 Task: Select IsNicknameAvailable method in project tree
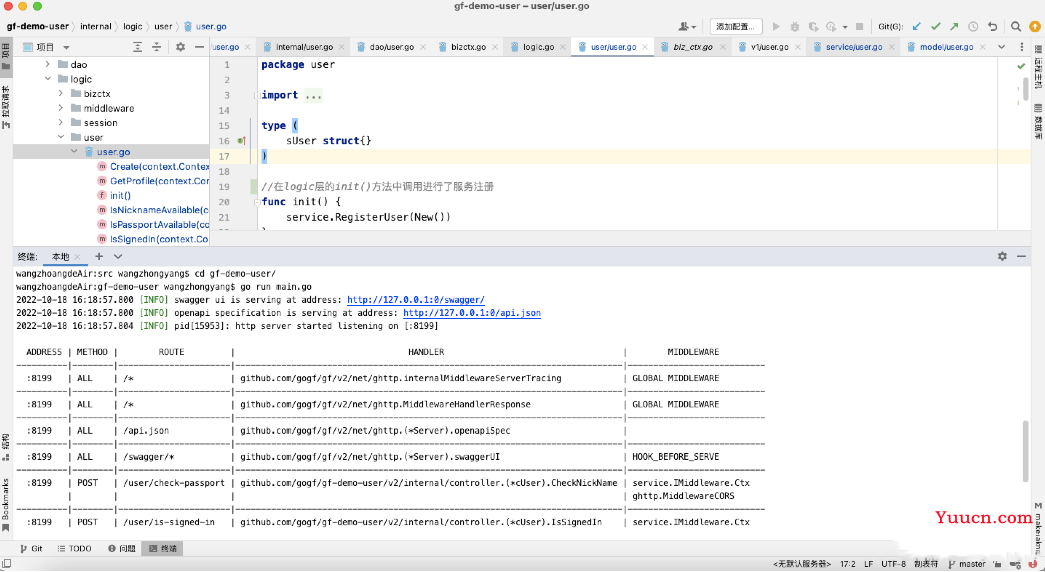click(159, 210)
